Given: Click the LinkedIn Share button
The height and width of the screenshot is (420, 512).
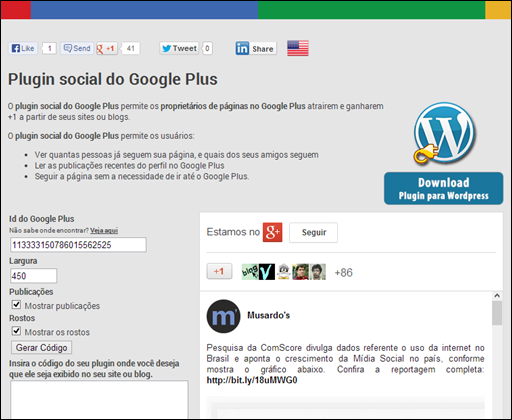Looking at the screenshot, I should (256, 49).
